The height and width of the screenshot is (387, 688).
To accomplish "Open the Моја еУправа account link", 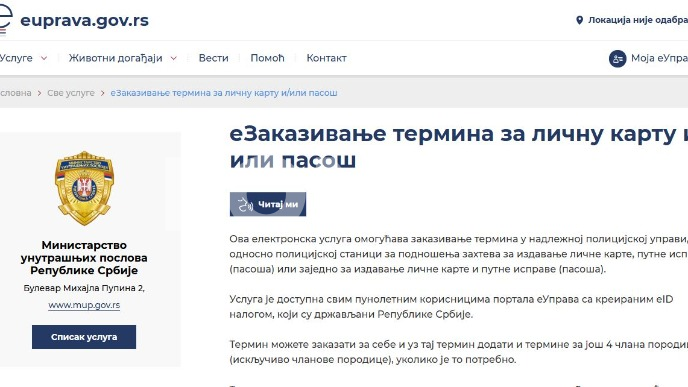I will pos(659,58).
